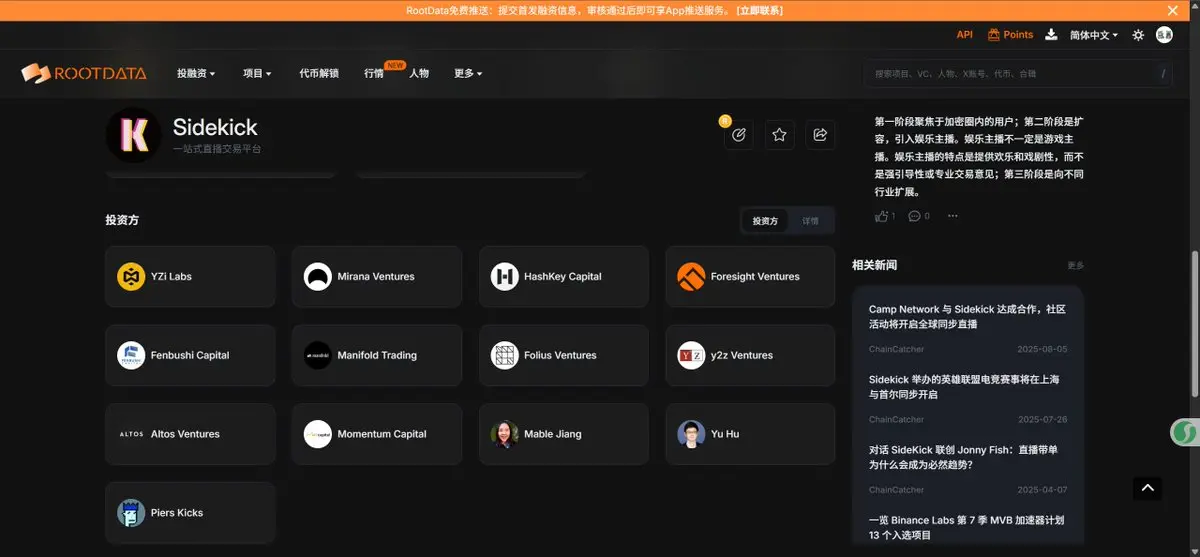
Task: Focus the search input field
Action: coord(1017,74)
